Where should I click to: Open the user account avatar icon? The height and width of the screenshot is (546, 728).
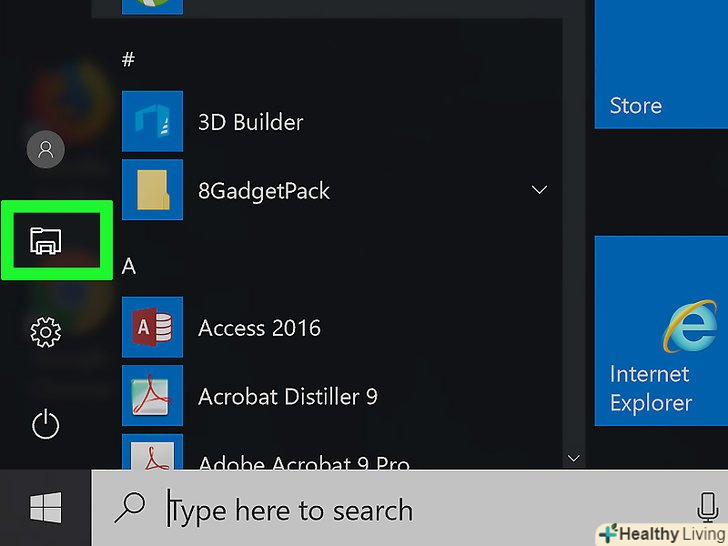click(45, 149)
